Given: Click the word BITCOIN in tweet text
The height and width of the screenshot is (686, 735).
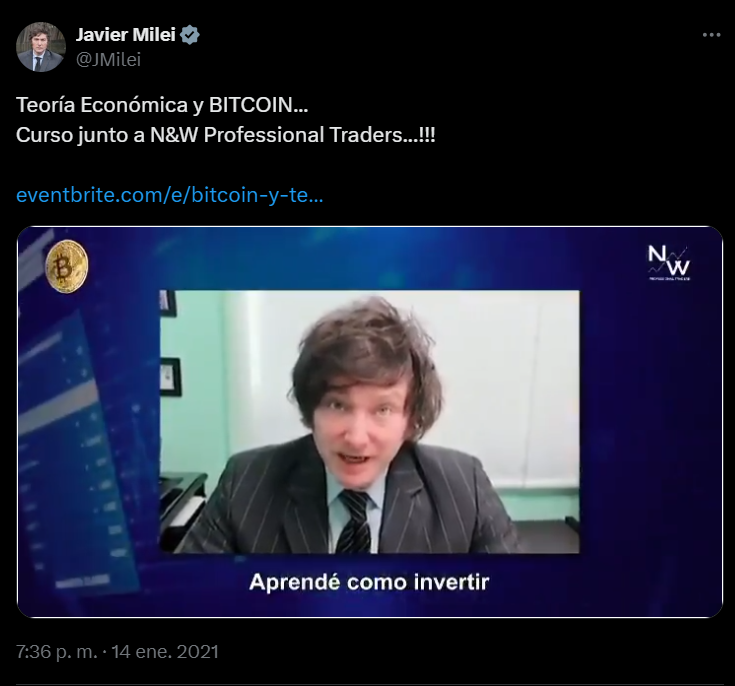Looking at the screenshot, I should point(251,105).
